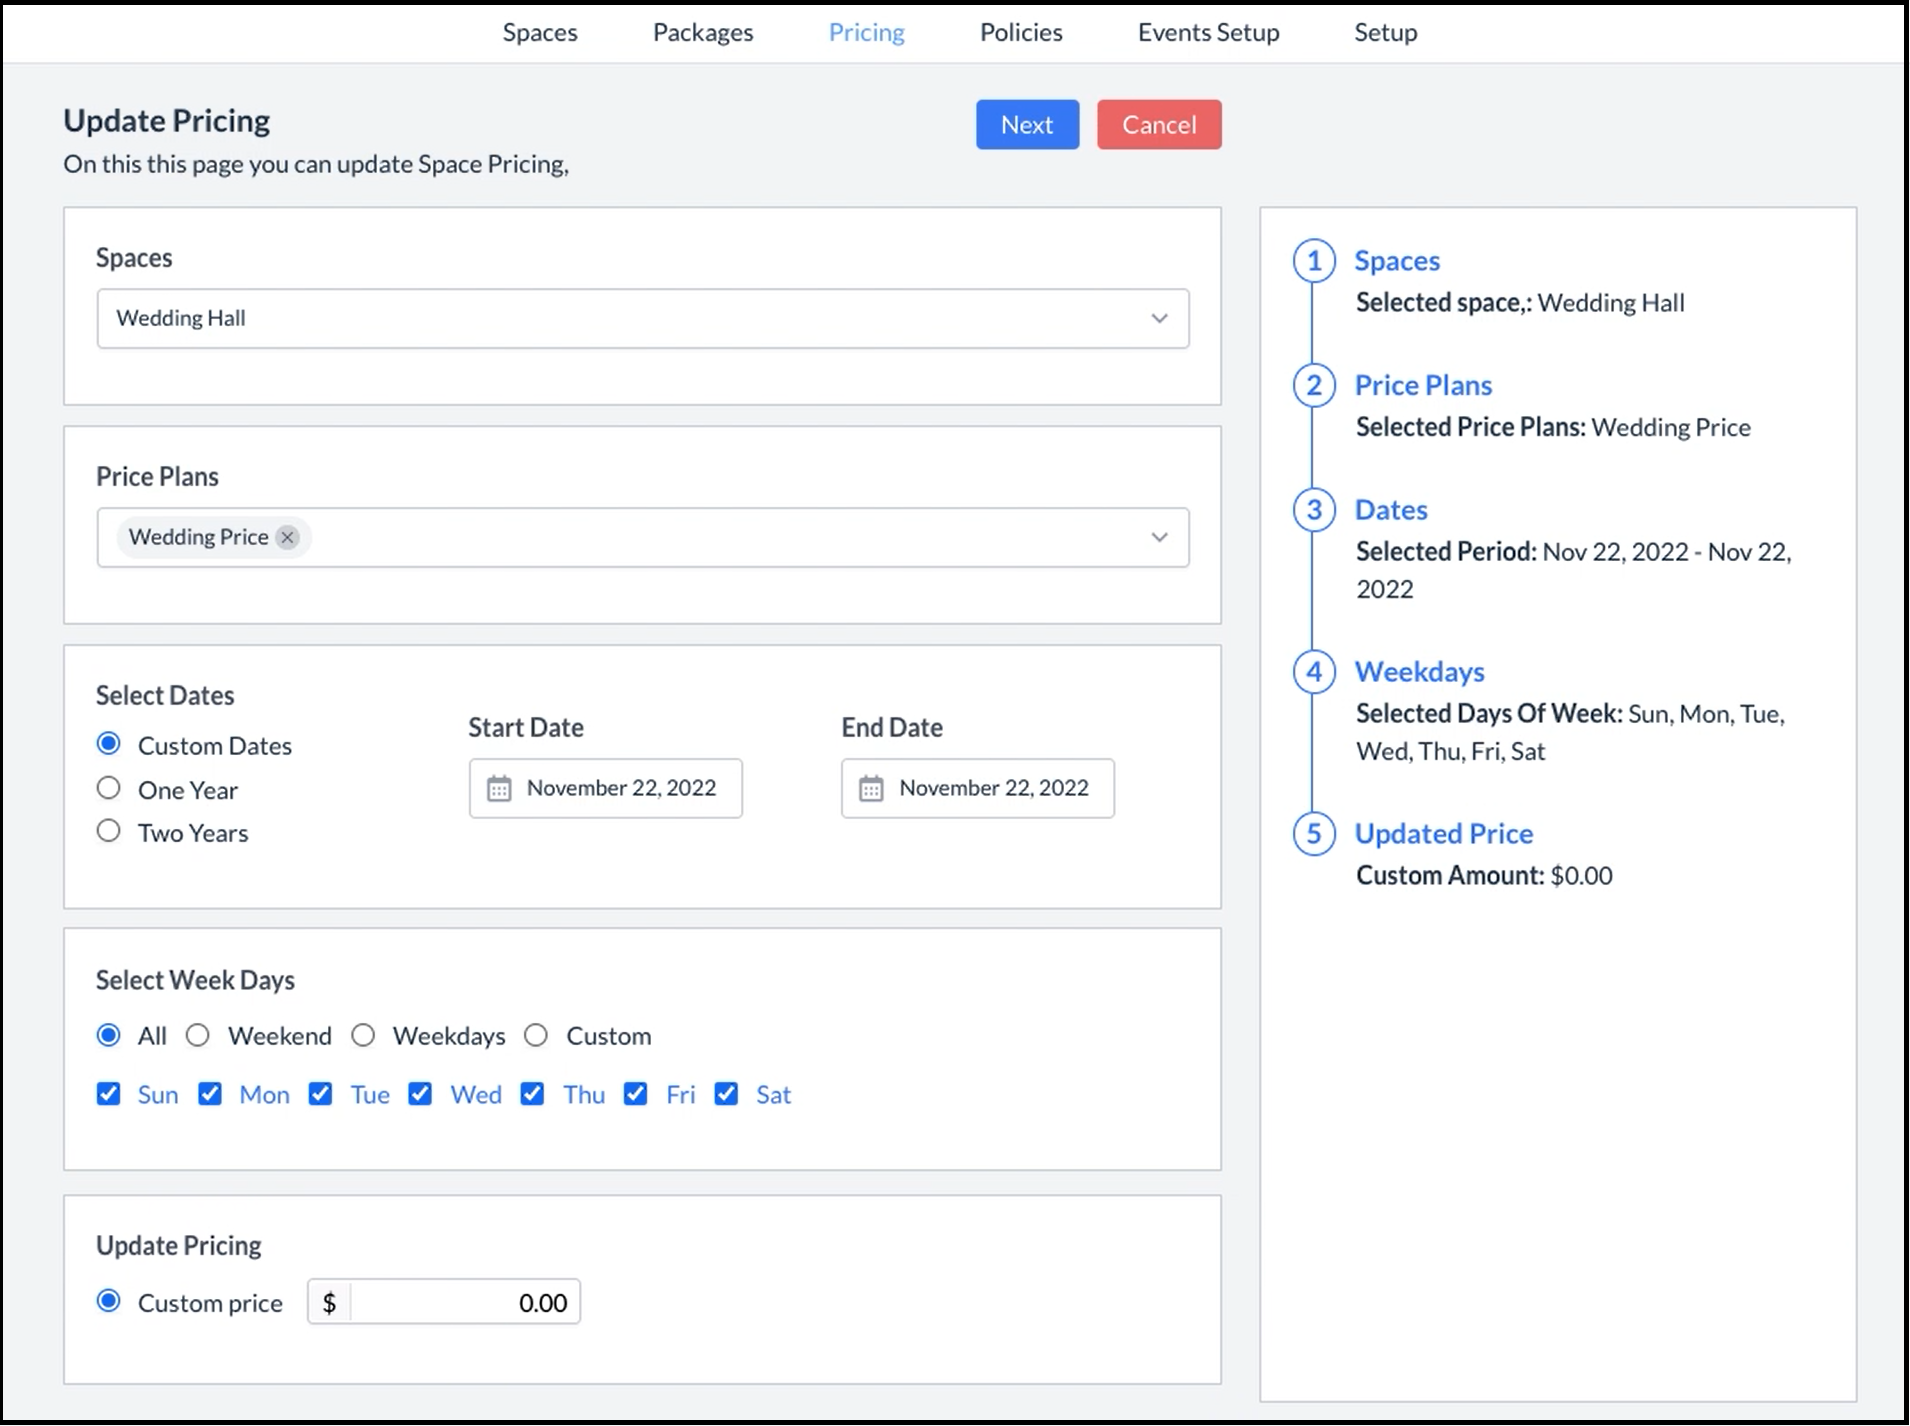Switch to the Packages tab
The height and width of the screenshot is (1426, 1910).
[x=703, y=33]
